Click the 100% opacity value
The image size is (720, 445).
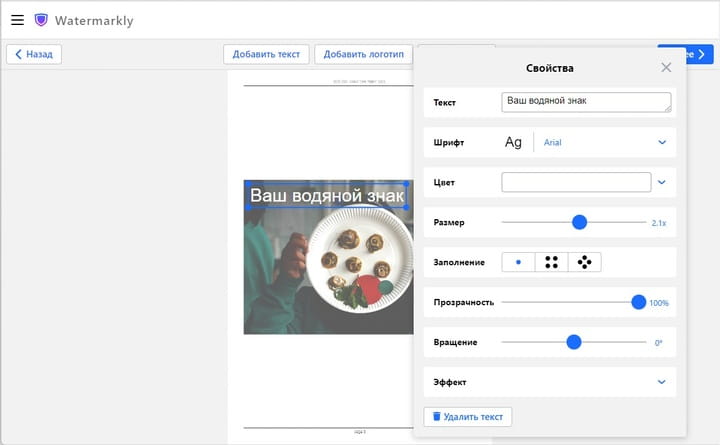[x=659, y=303]
